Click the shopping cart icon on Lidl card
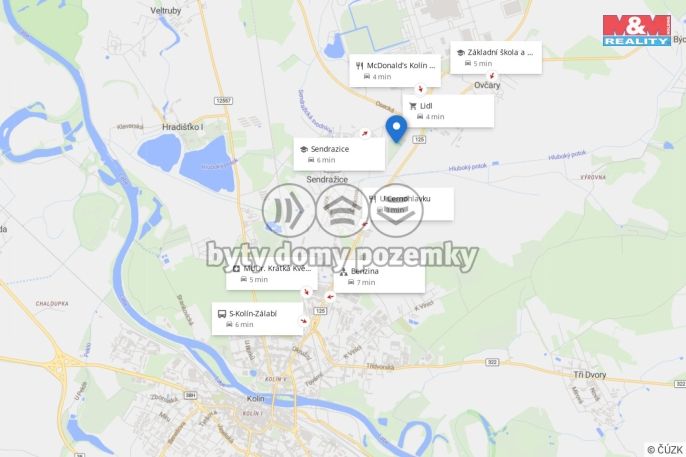 point(413,106)
